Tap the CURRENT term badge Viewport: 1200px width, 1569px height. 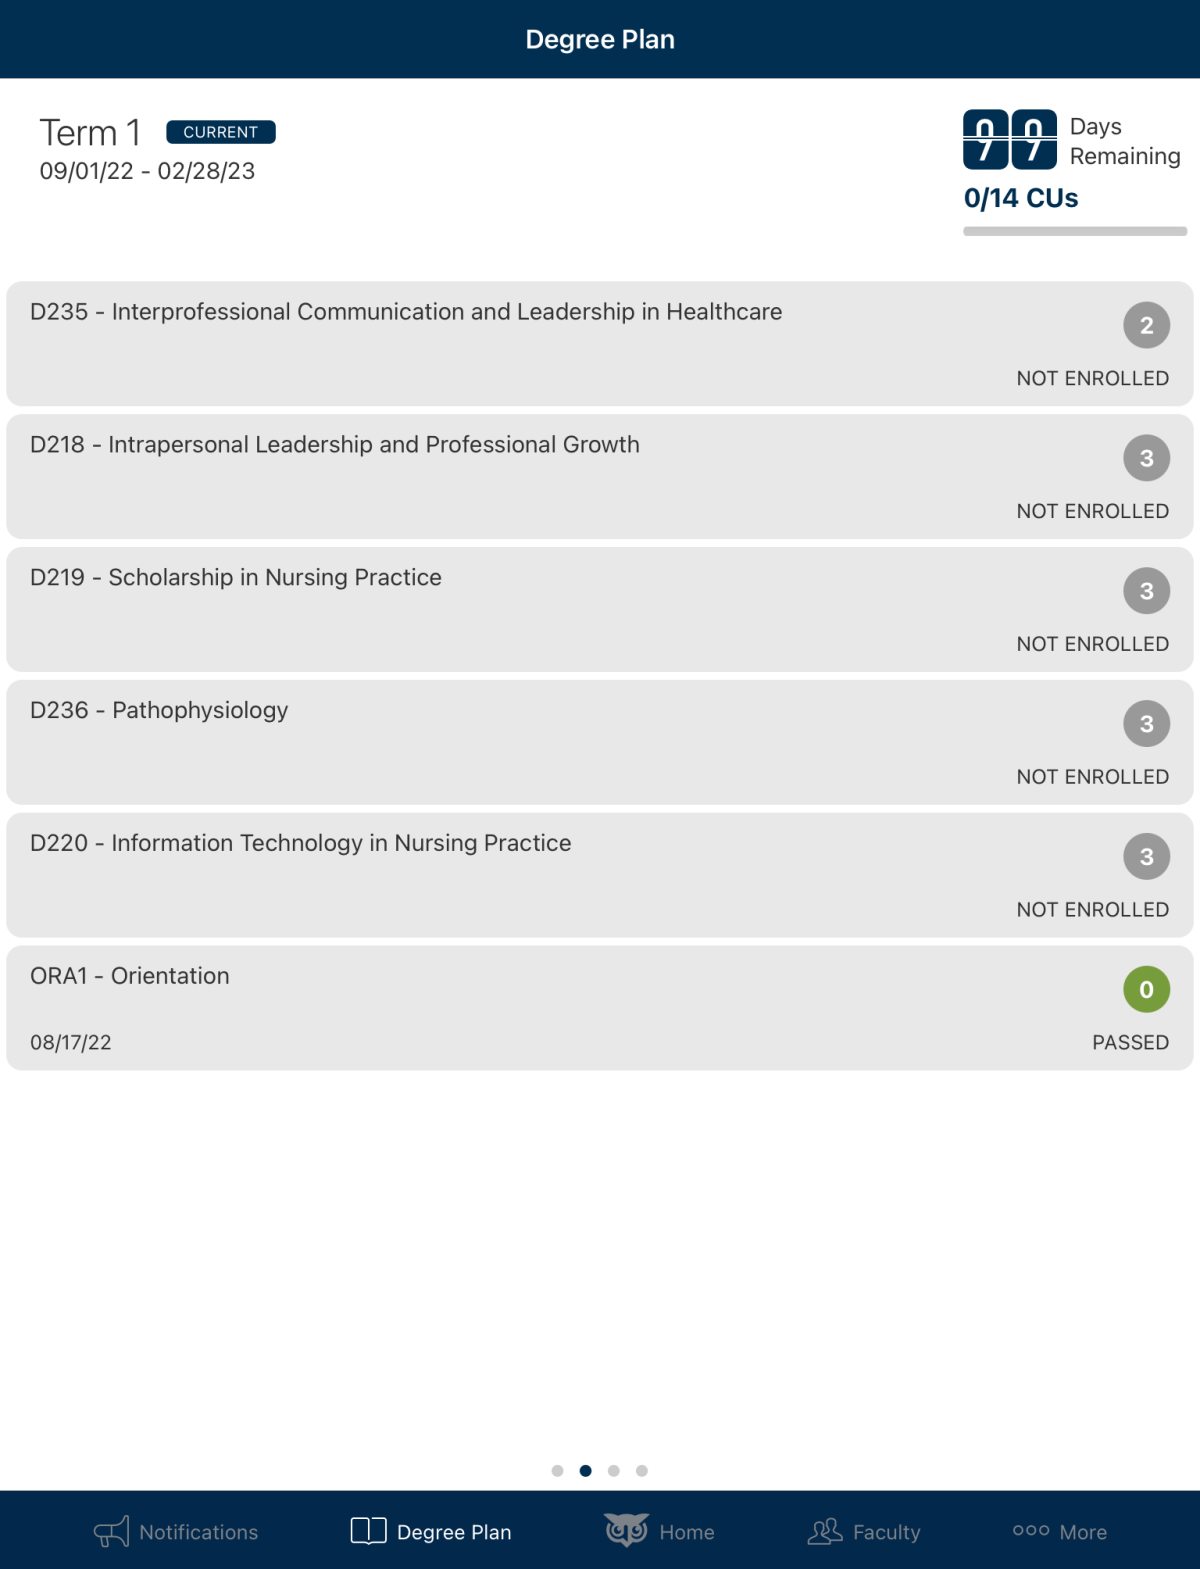point(221,132)
